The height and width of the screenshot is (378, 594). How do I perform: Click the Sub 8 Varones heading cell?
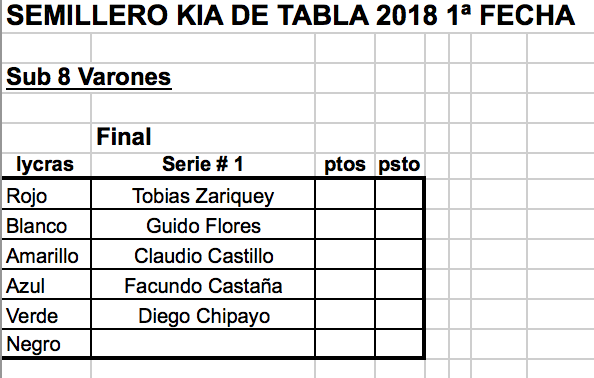click(89, 77)
